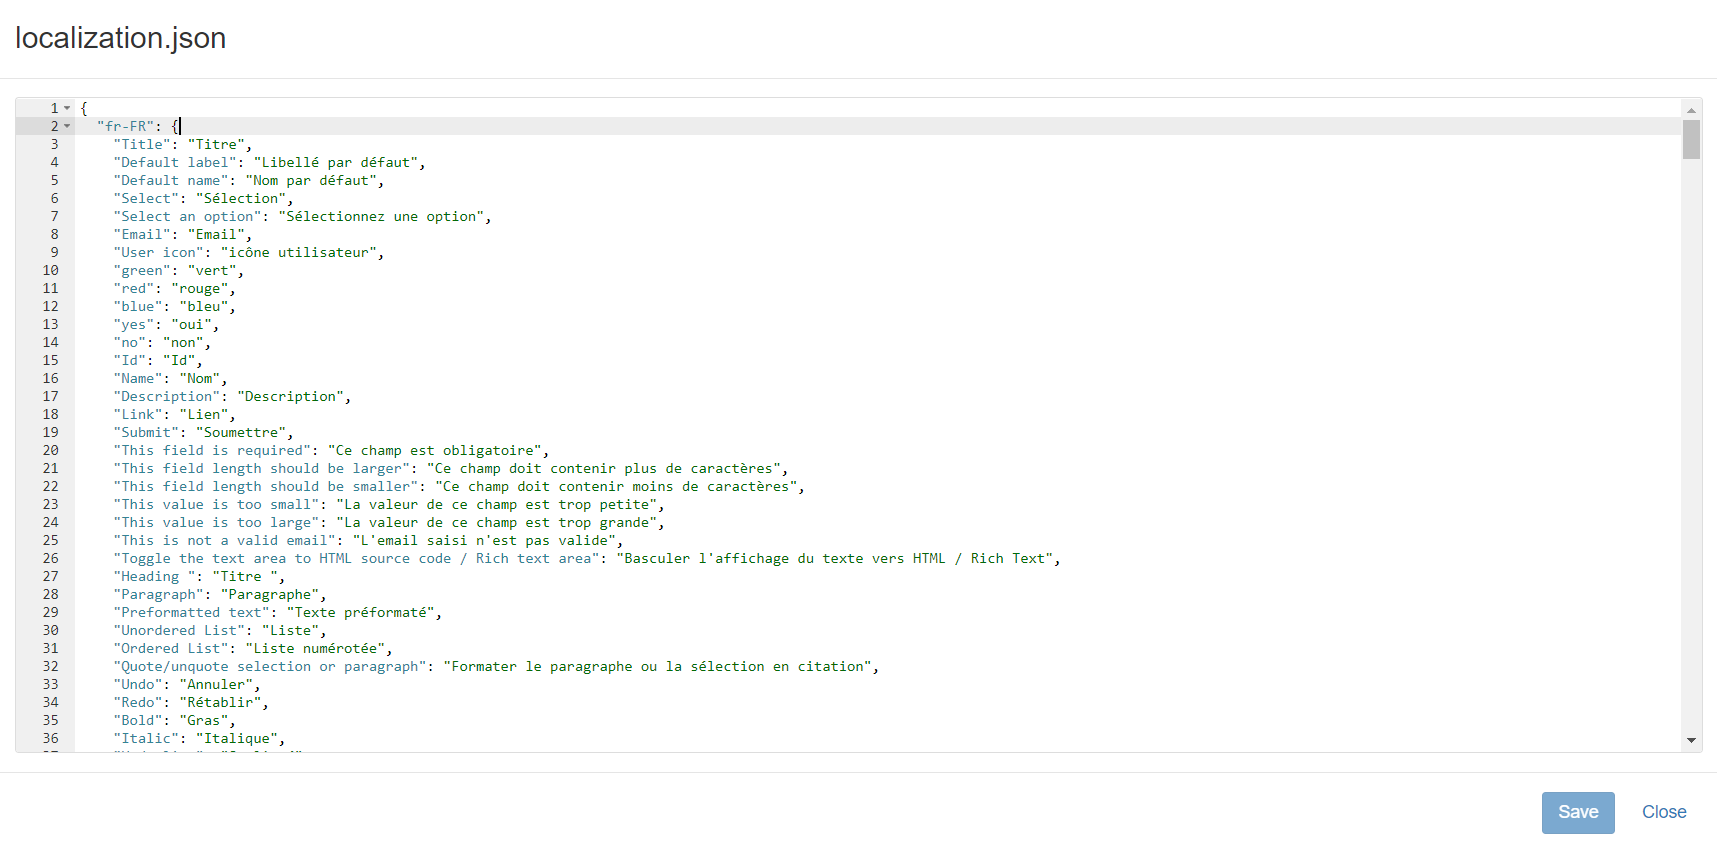Click "Ce champ doit contenir plus de caractères"

(x=604, y=468)
